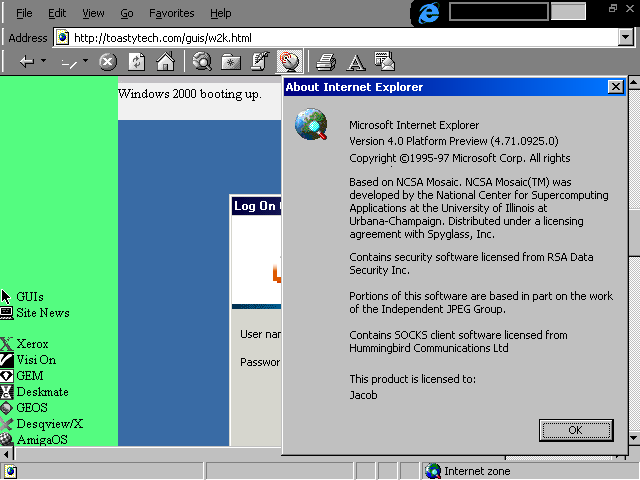Open the History scroll toolbar icon
The height and width of the screenshot is (480, 640).
click(260, 62)
